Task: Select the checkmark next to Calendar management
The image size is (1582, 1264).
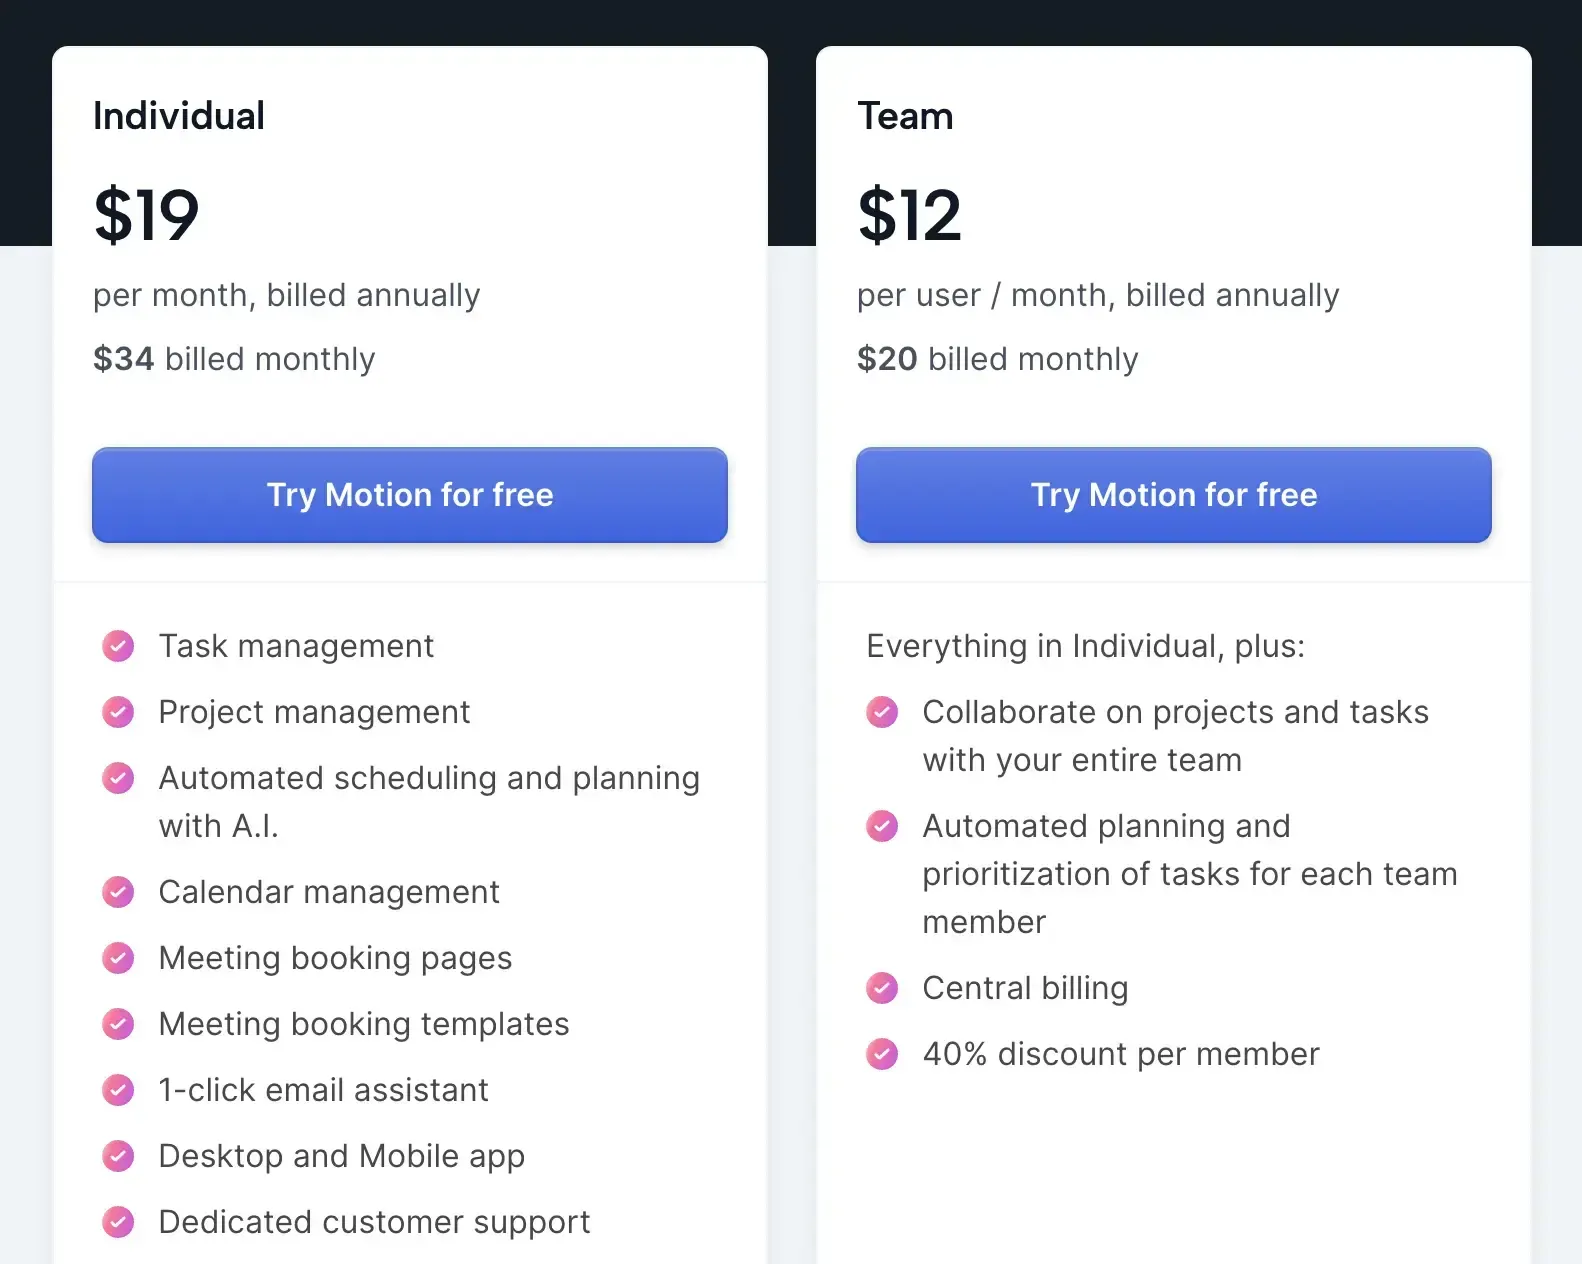Action: point(118,892)
